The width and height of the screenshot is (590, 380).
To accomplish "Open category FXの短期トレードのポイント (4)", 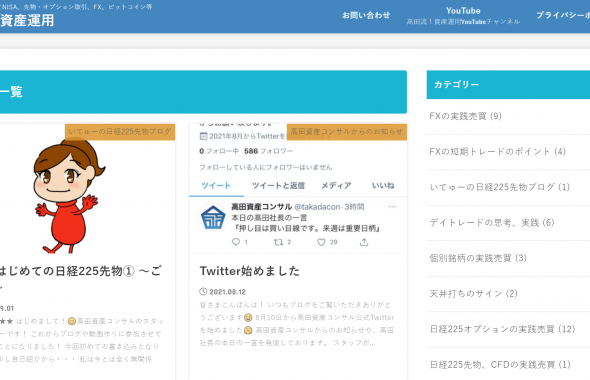I will tap(497, 151).
